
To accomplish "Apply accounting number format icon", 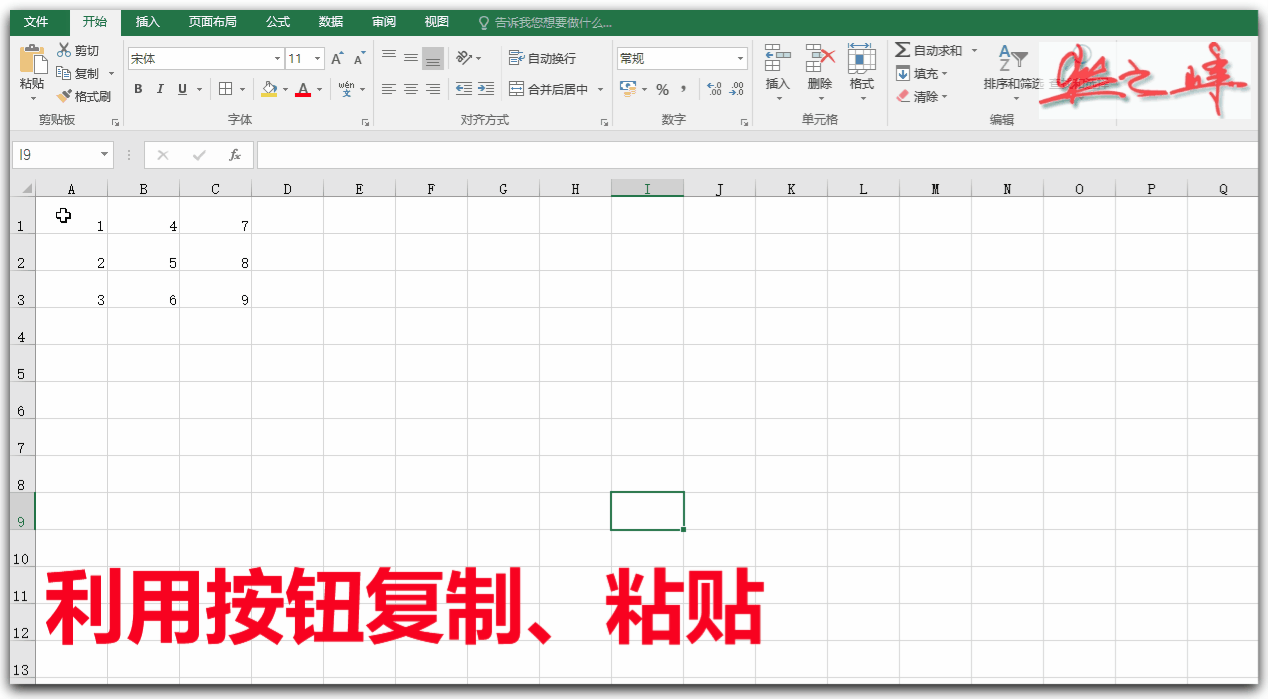I will (628, 89).
